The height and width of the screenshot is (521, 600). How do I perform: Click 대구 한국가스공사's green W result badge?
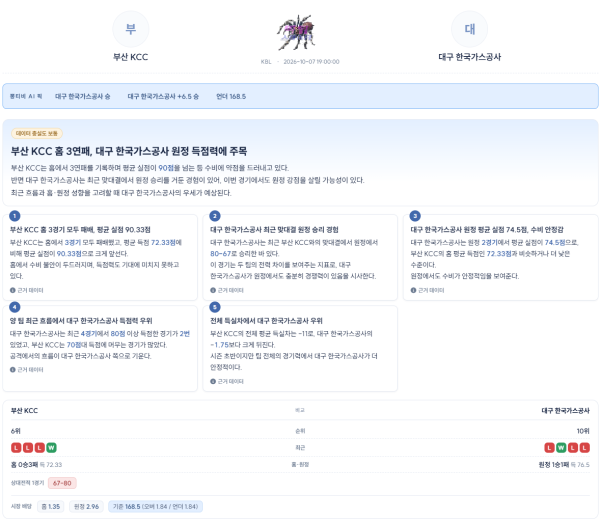[x=561, y=448]
